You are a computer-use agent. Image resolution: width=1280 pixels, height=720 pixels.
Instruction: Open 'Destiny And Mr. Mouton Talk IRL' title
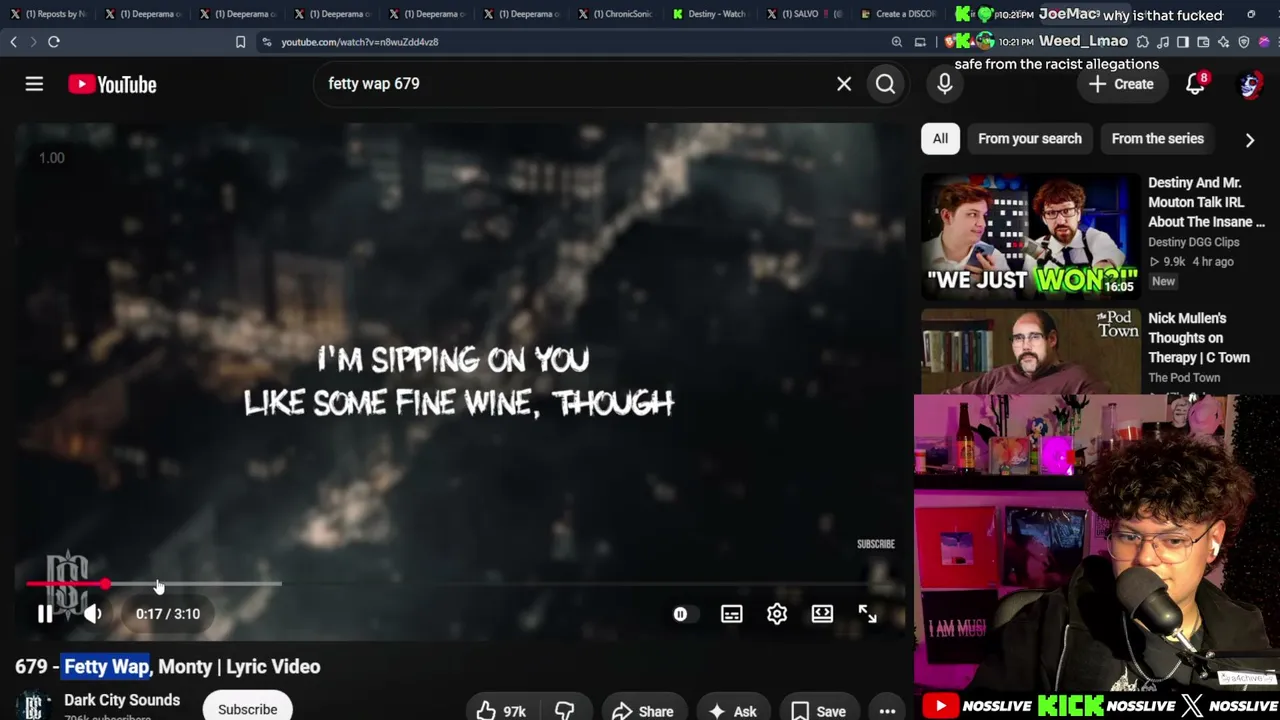pyautogui.click(x=1206, y=202)
